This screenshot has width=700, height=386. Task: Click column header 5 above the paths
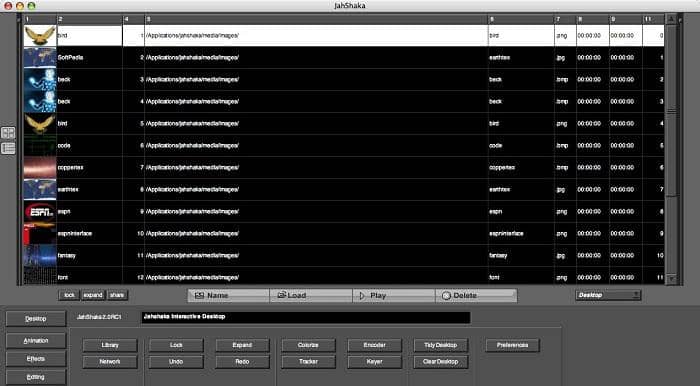(x=316, y=19)
